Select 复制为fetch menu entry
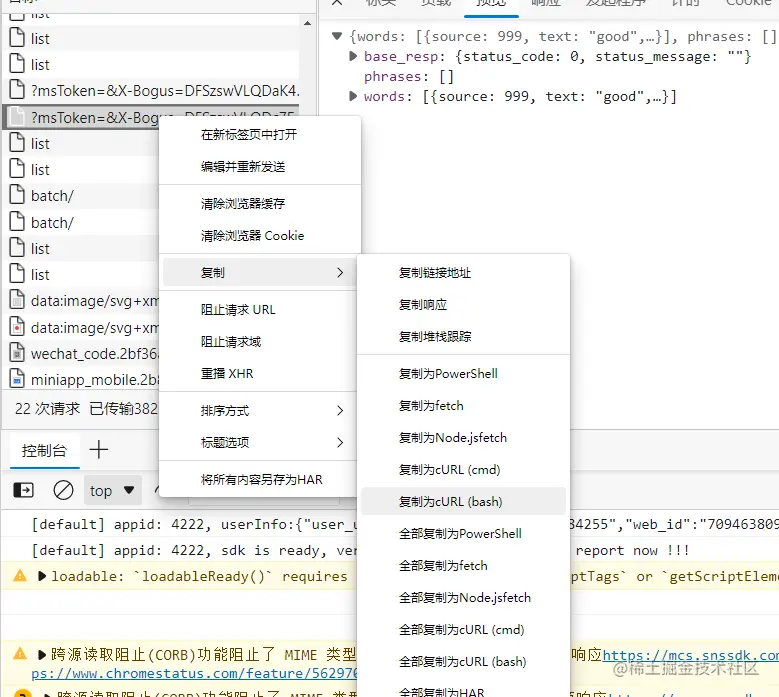The width and height of the screenshot is (779, 697). [463, 406]
